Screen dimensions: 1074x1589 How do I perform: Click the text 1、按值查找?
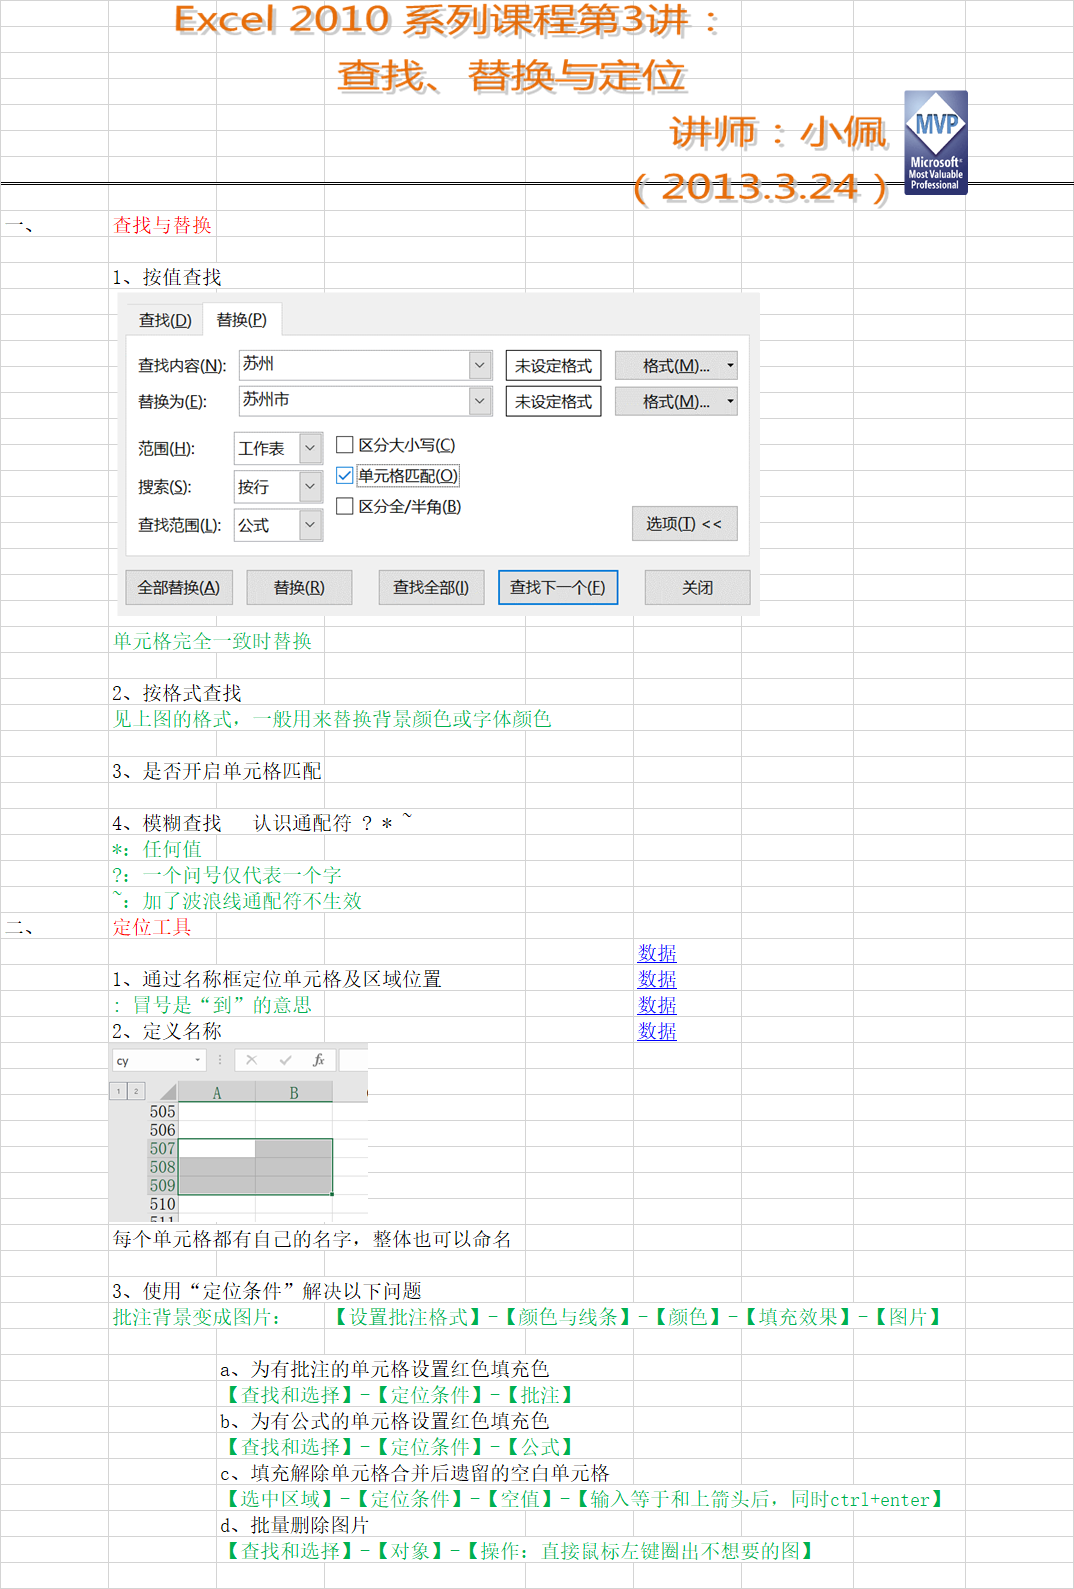[167, 277]
